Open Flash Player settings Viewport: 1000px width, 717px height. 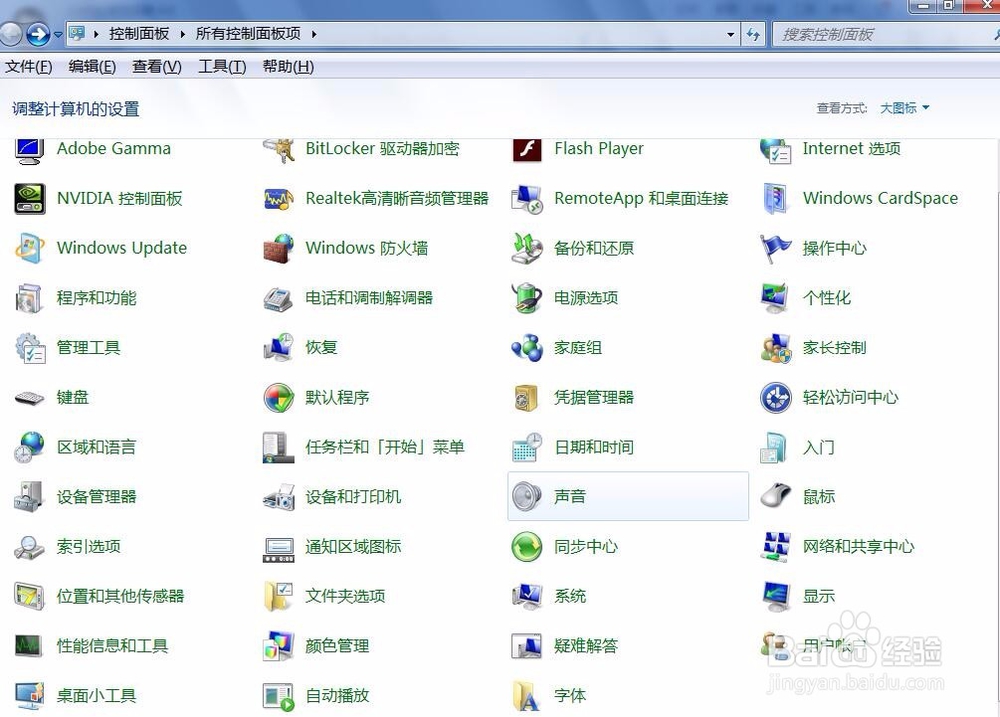[x=598, y=148]
